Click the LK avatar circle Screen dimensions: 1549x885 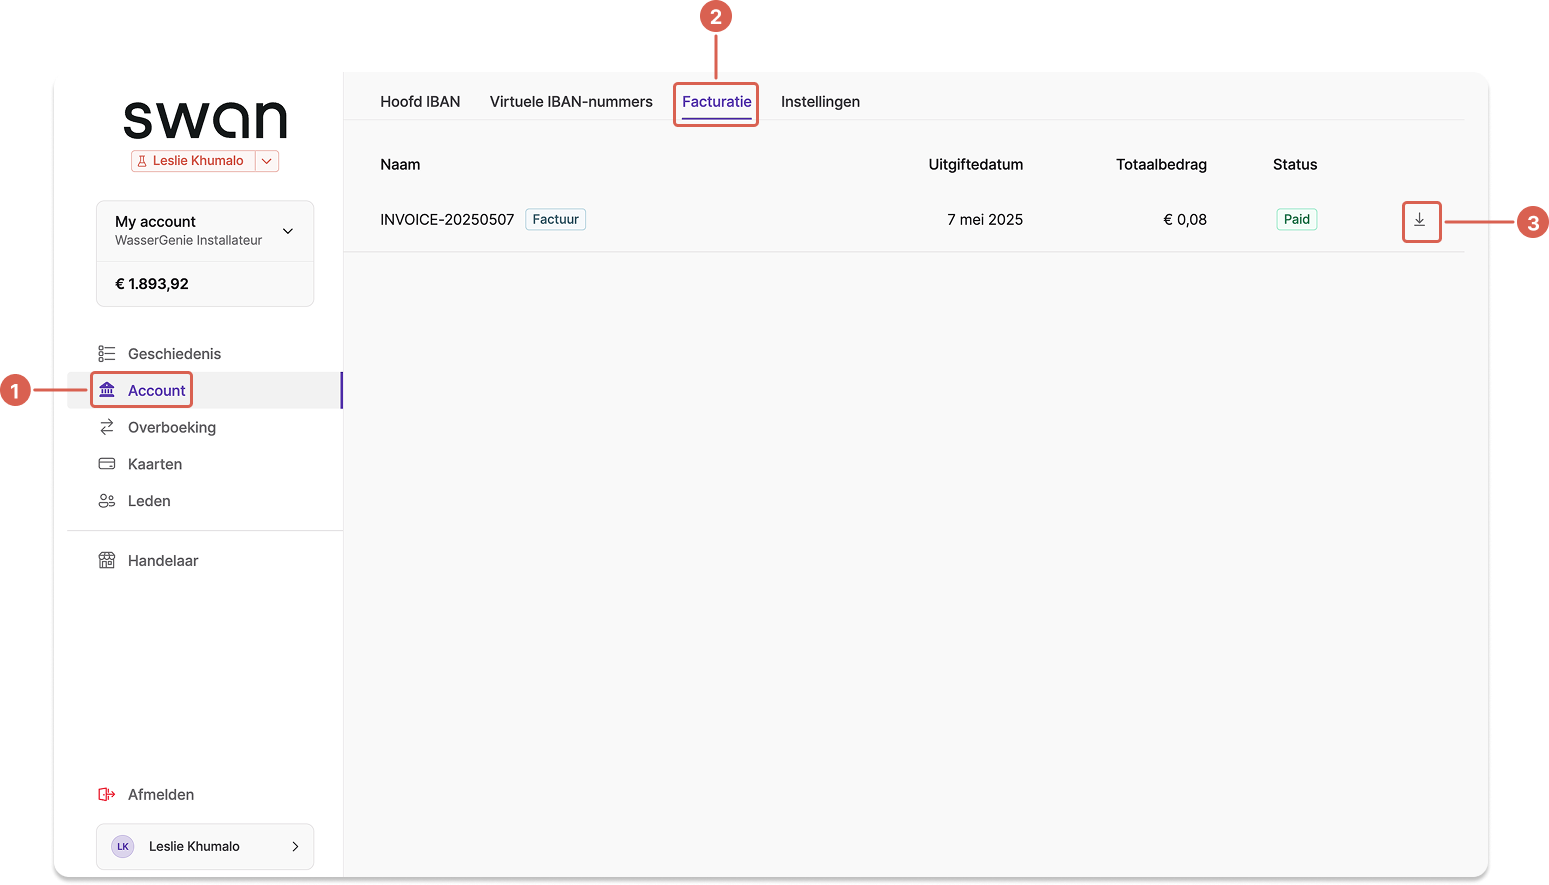click(123, 846)
